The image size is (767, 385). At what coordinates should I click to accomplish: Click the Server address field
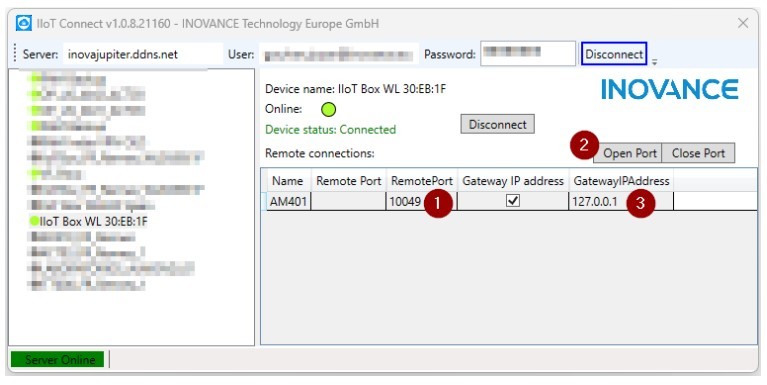pyautogui.click(x=143, y=54)
